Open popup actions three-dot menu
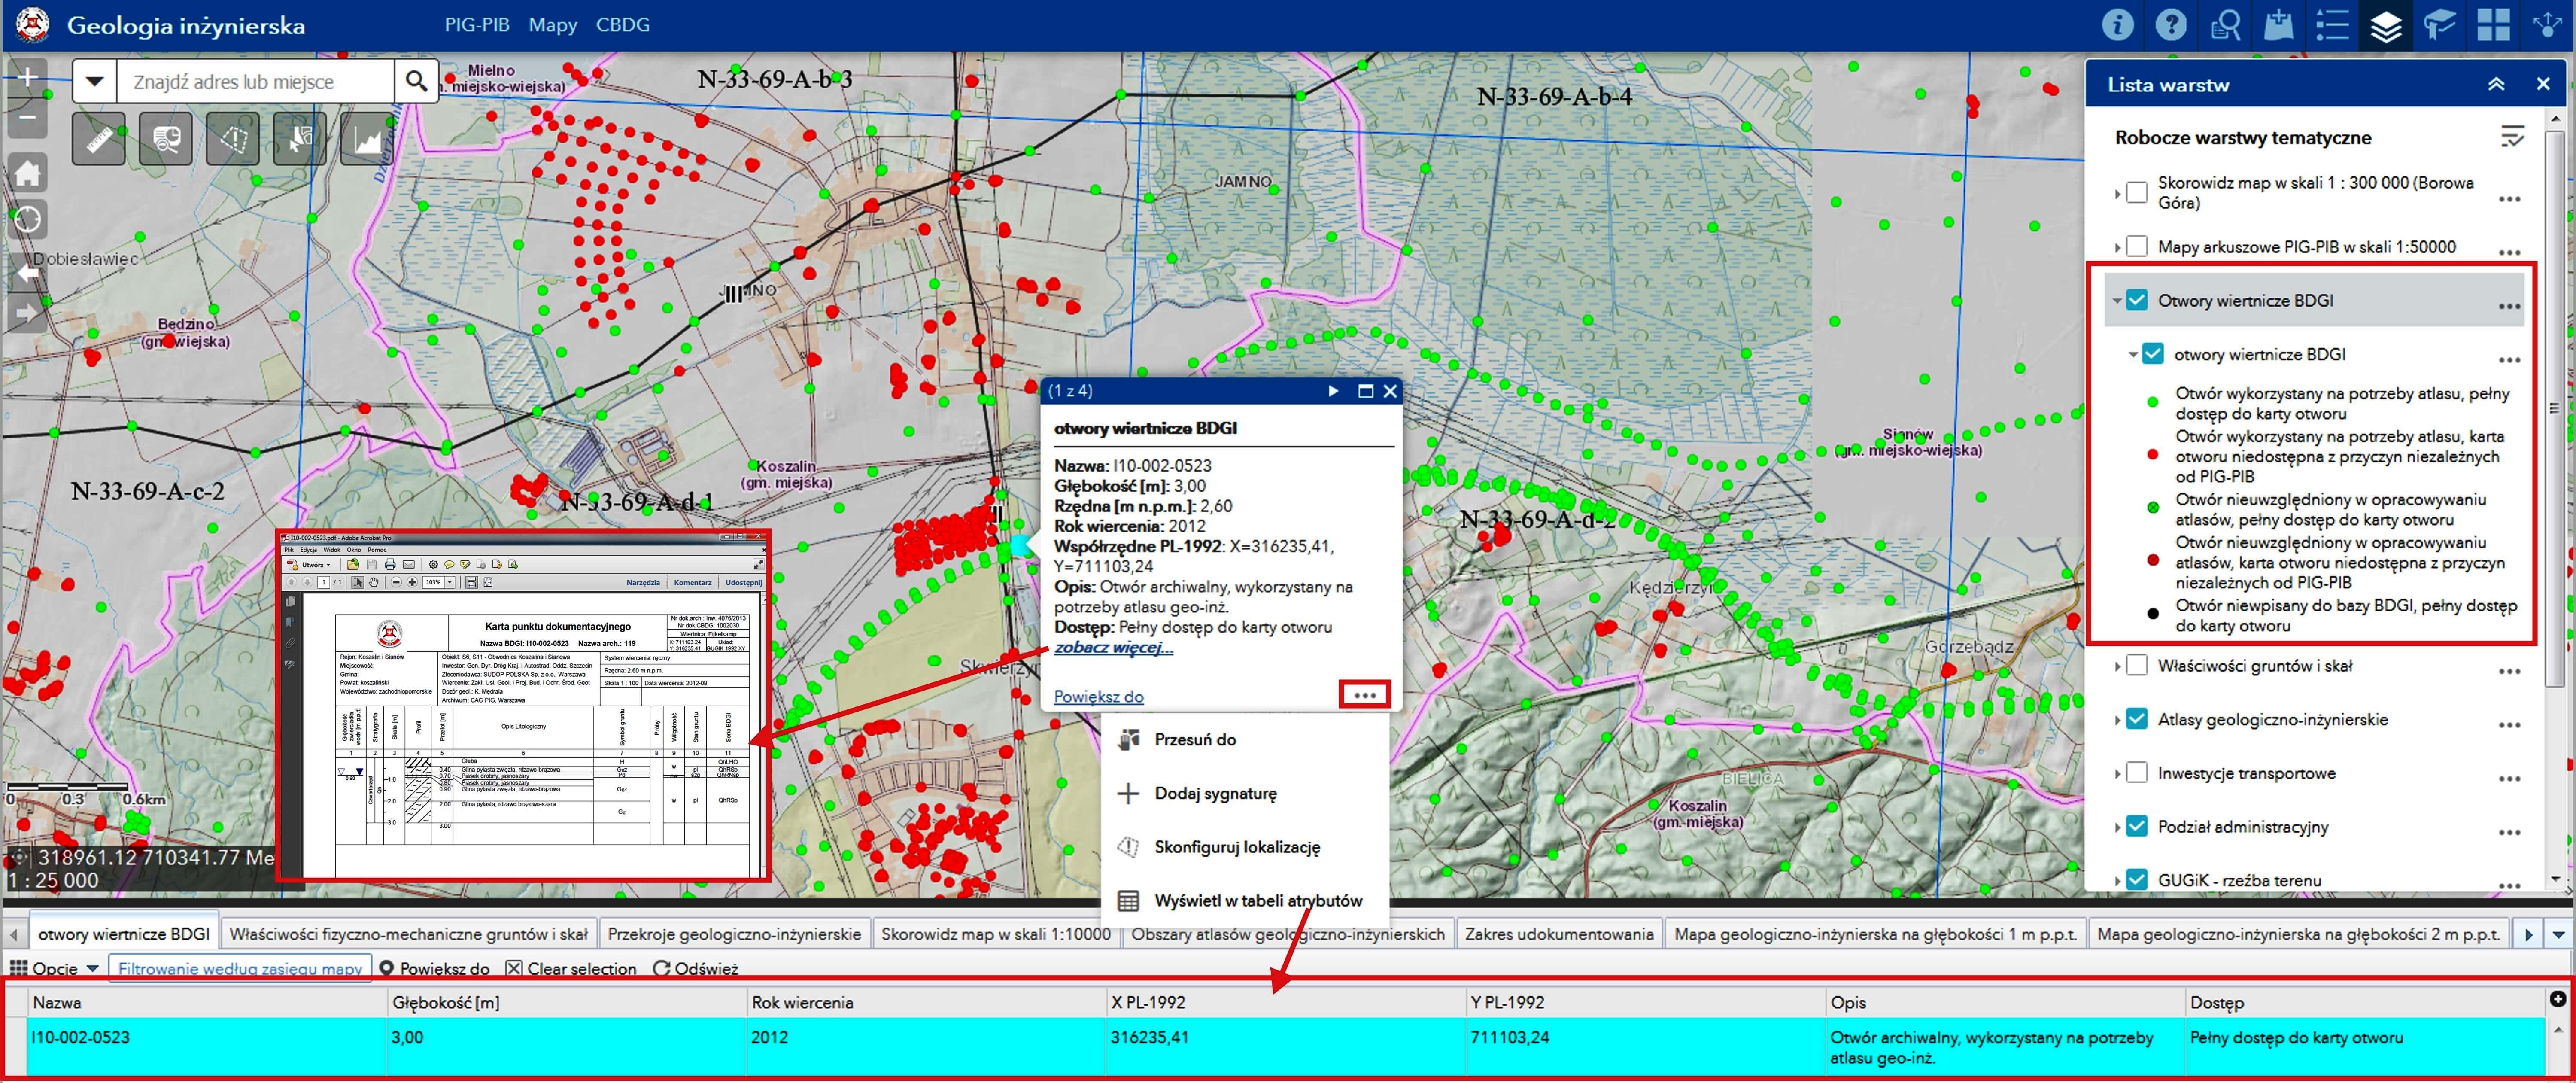The image size is (2576, 1083). [x=1364, y=695]
